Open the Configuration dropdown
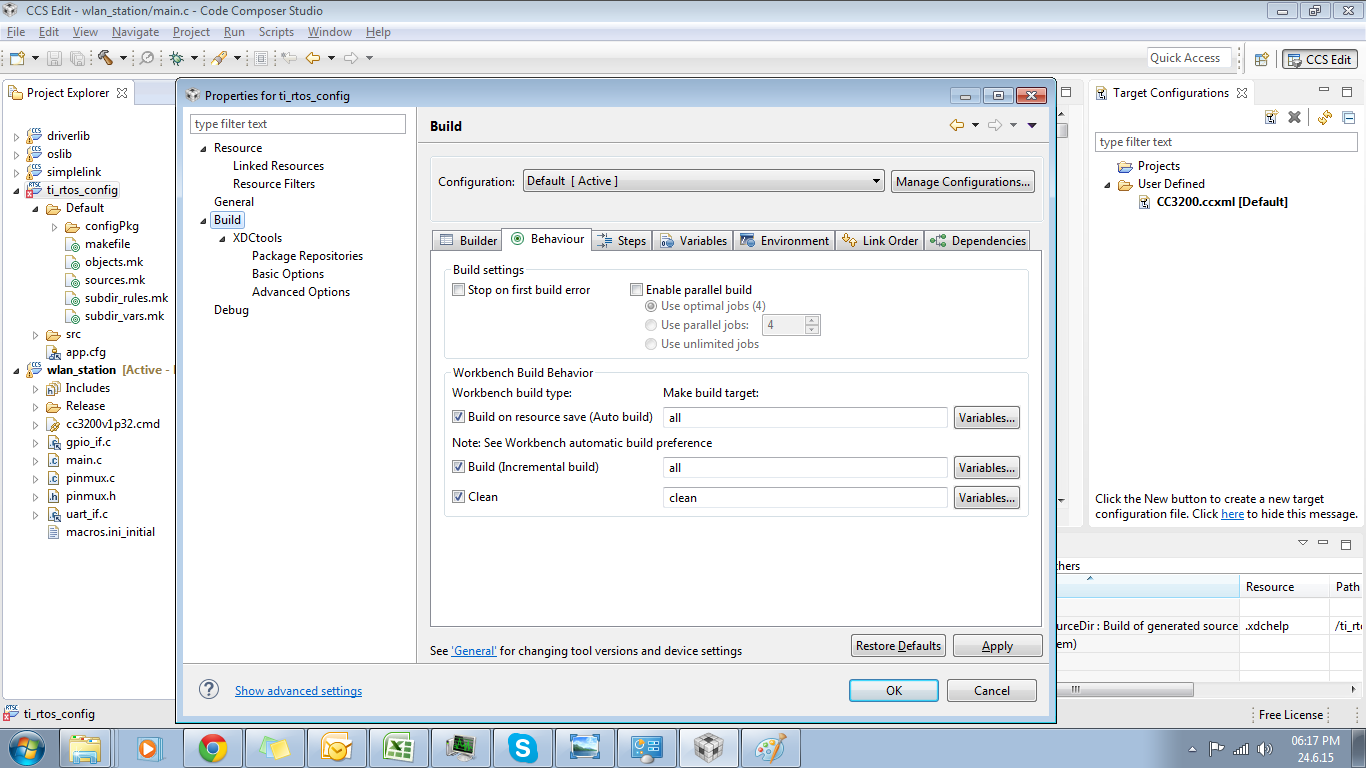 [704, 181]
